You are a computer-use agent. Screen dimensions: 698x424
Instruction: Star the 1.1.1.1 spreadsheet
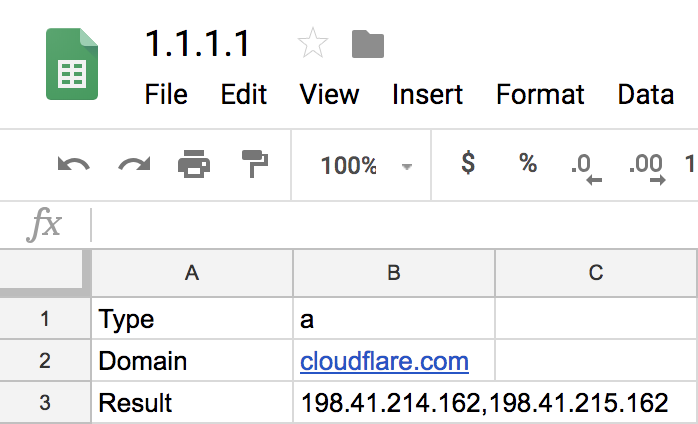313,44
